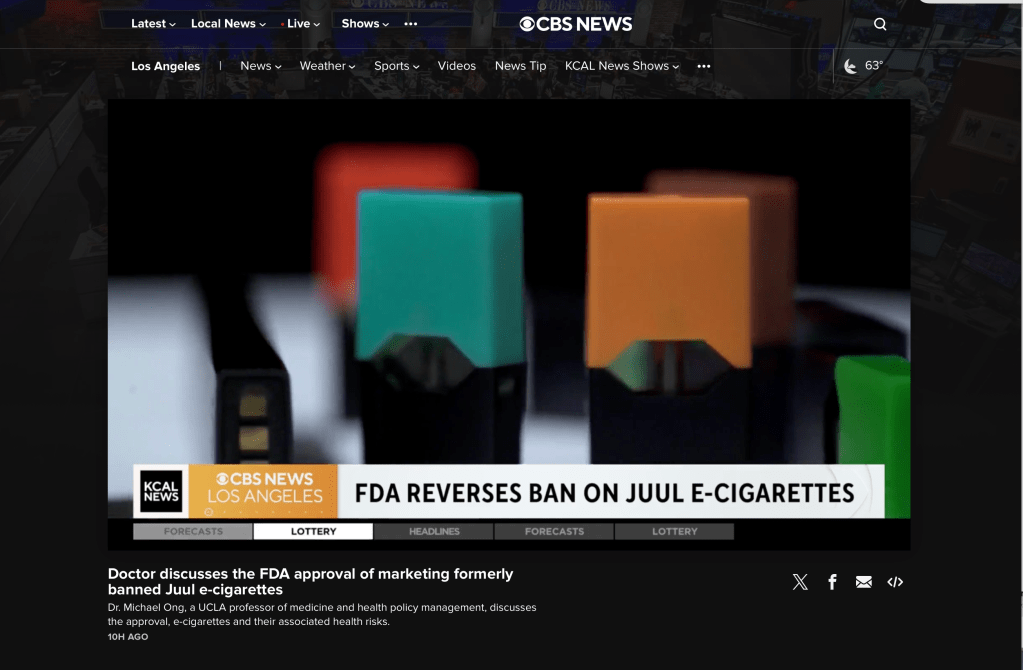Expand the Local News dropdown
Screen dimensions: 1023x670
point(228,24)
